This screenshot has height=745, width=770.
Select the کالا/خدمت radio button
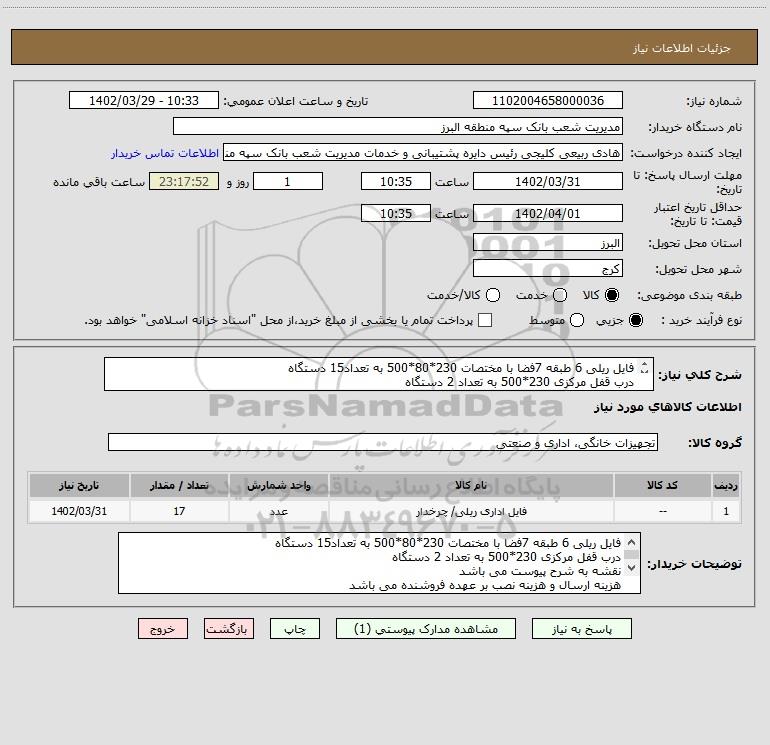[493, 295]
